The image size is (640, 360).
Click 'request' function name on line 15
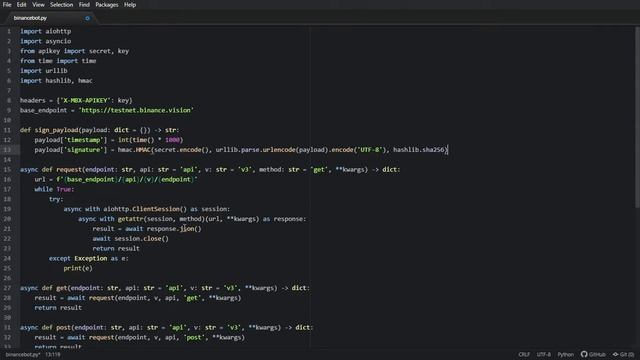pyautogui.click(x=69, y=169)
